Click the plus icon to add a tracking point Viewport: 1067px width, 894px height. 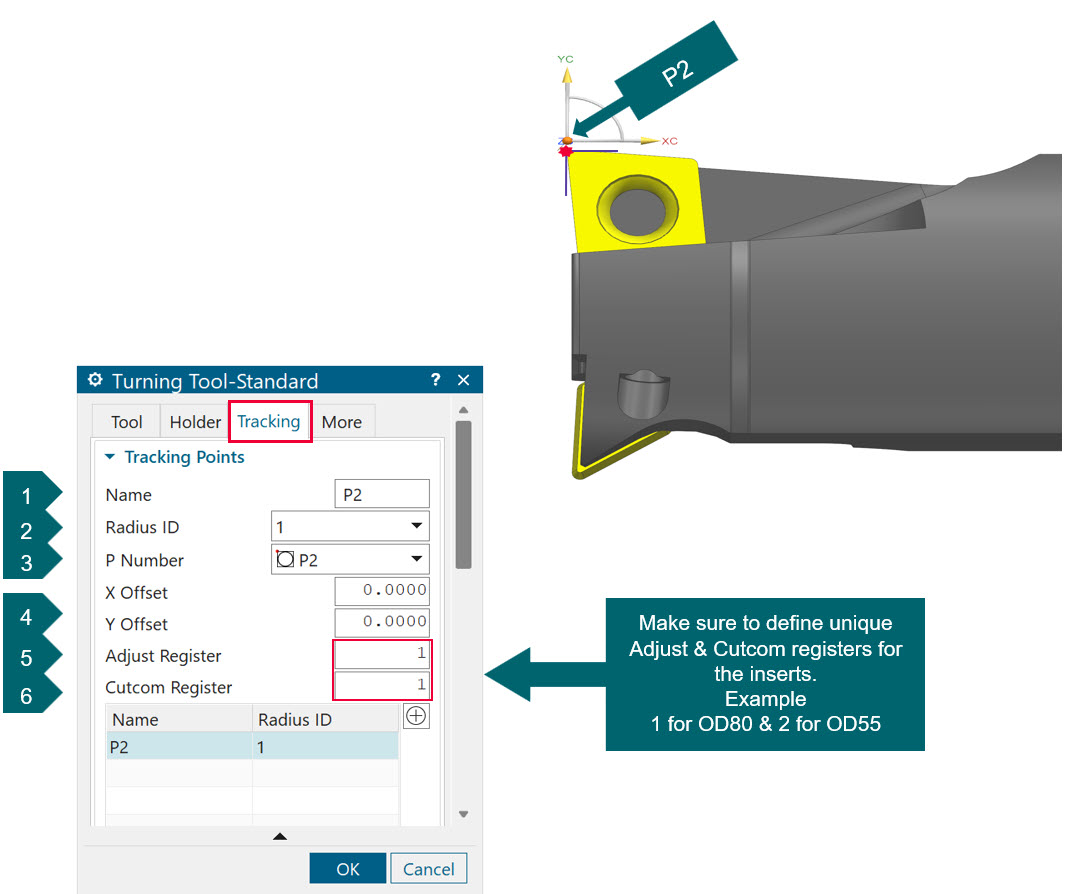(416, 715)
